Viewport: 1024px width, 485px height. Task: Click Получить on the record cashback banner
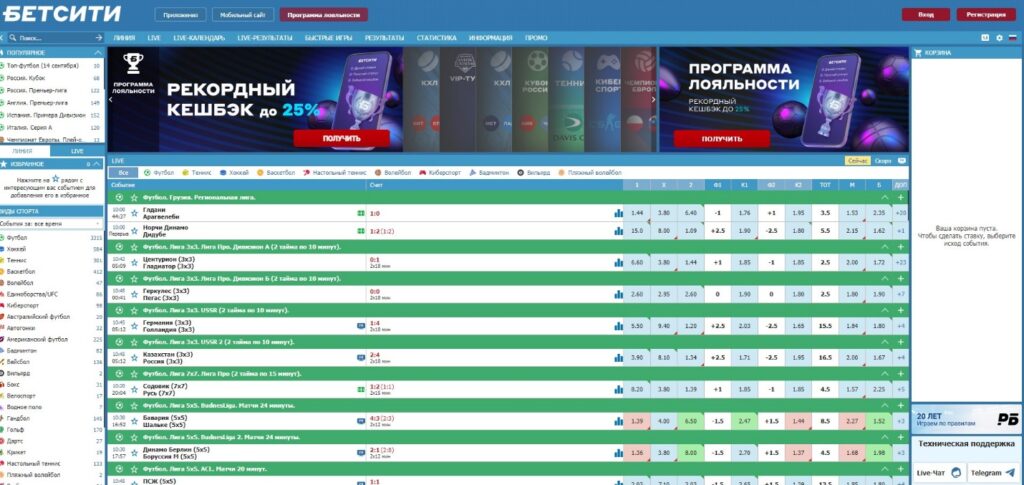[x=342, y=138]
